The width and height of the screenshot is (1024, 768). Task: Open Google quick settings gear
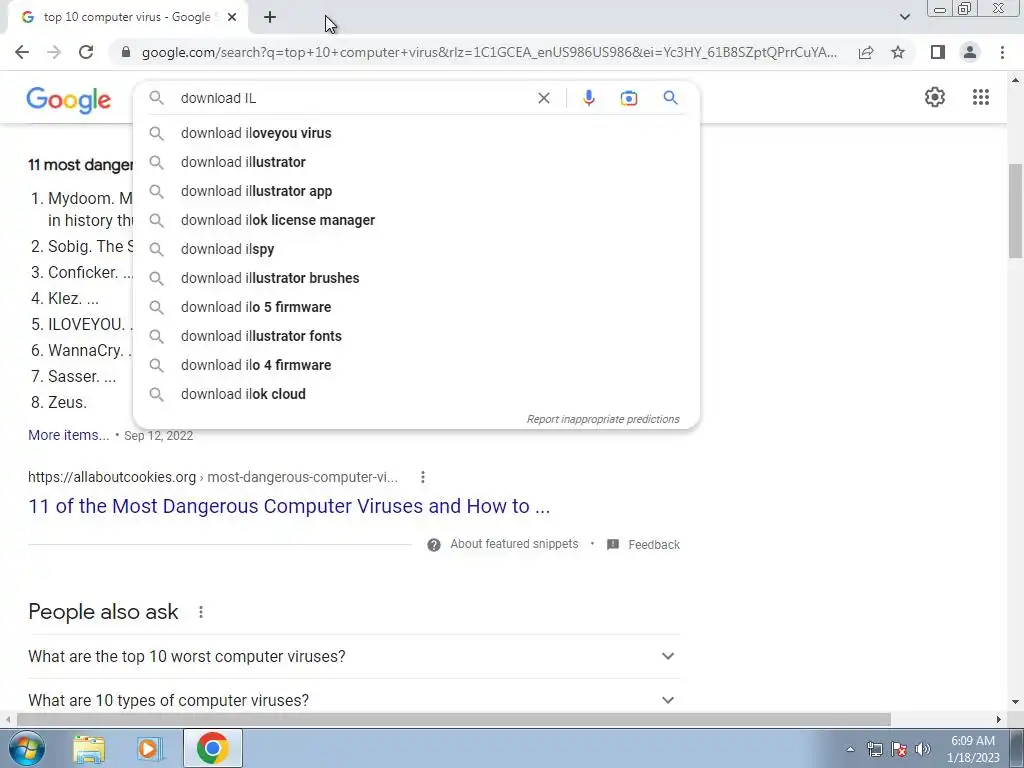tap(935, 97)
